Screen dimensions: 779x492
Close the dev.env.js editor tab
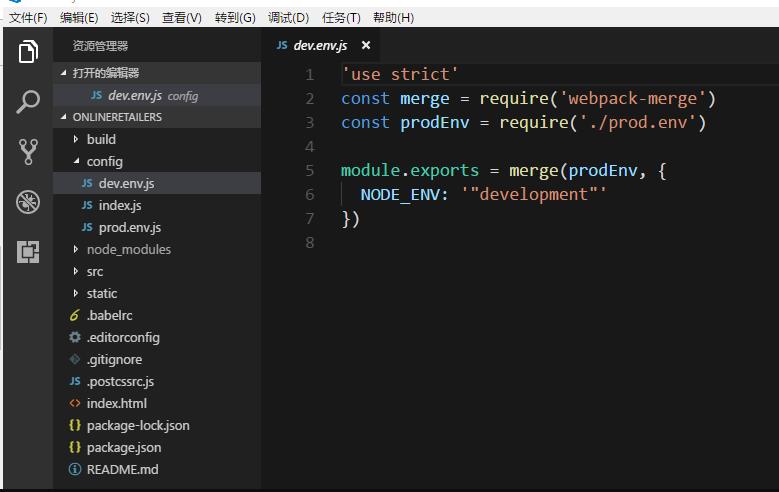point(366,45)
